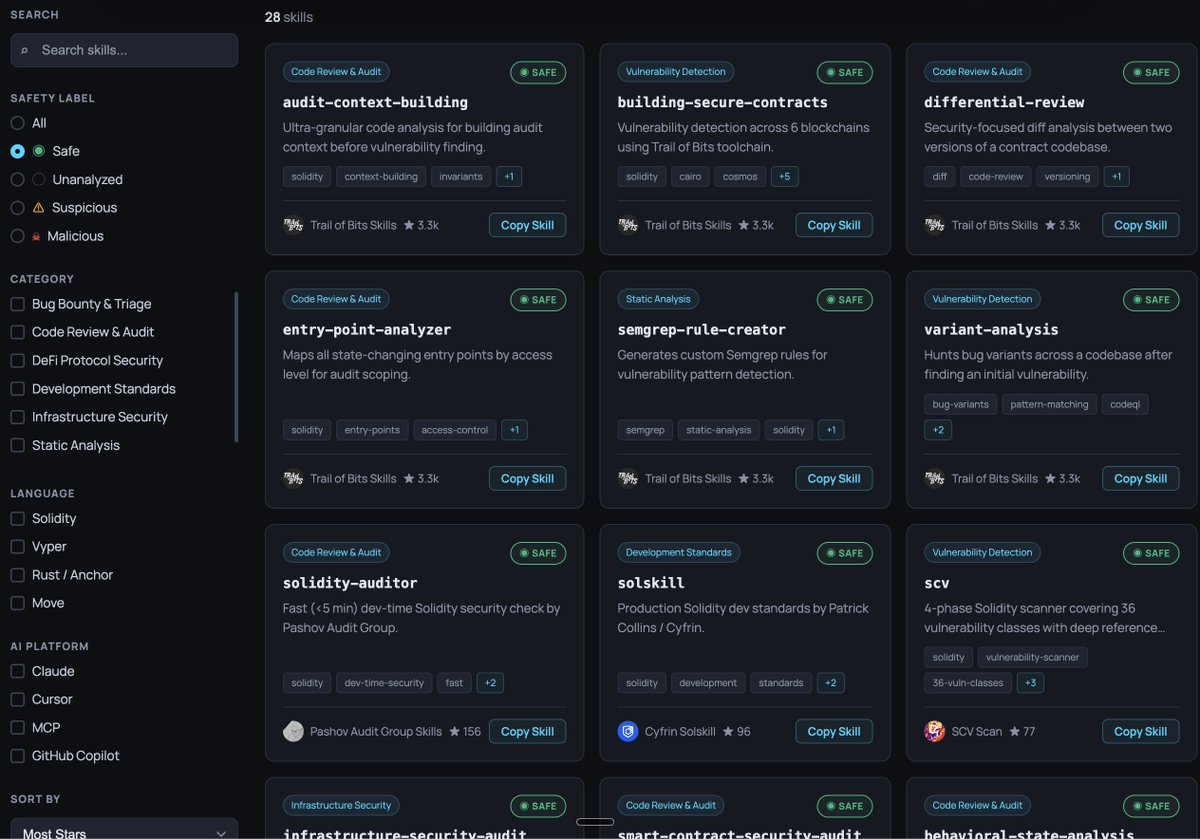The width and height of the screenshot is (1200, 839).
Task: Expand +2 tags on variant-analysis card
Action: [938, 430]
